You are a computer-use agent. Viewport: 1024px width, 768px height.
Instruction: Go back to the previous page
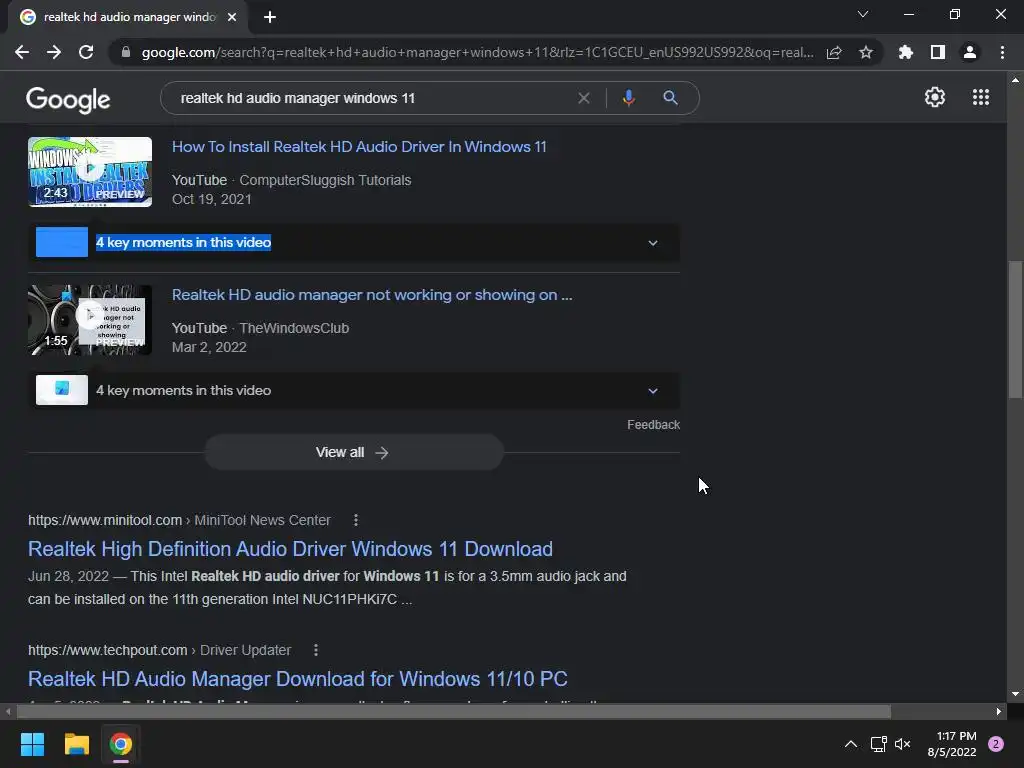click(22, 52)
